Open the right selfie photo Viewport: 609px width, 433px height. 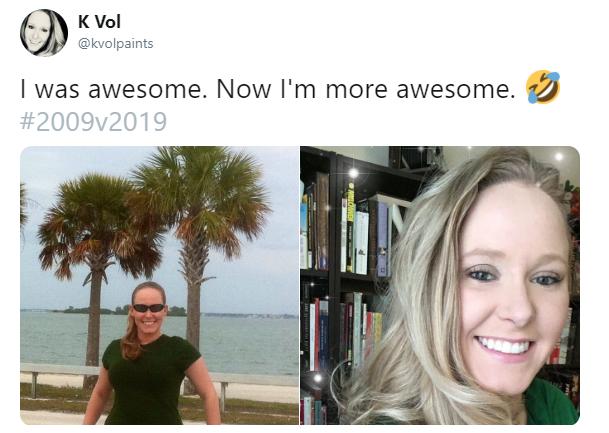pyautogui.click(x=440, y=285)
